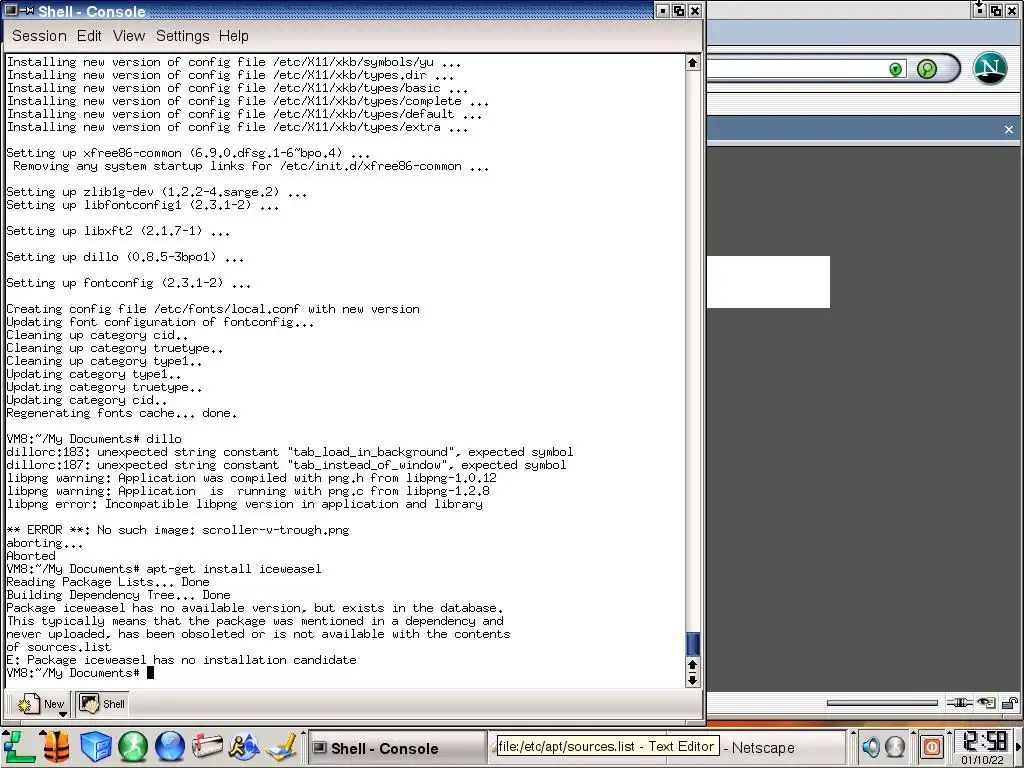Maximize the Shell - Console window
This screenshot has height=768, width=1024.
tap(679, 10)
